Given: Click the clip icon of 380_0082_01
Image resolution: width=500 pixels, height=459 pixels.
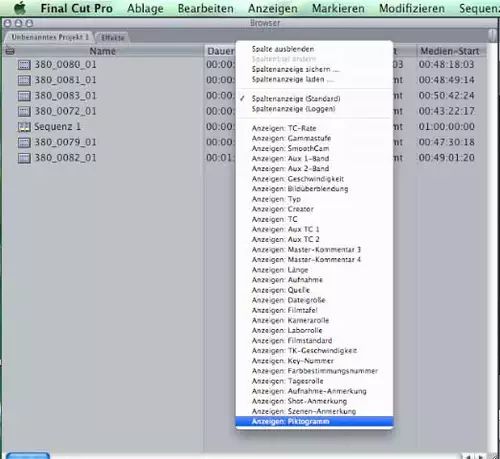Looking at the screenshot, I should click(x=24, y=158).
